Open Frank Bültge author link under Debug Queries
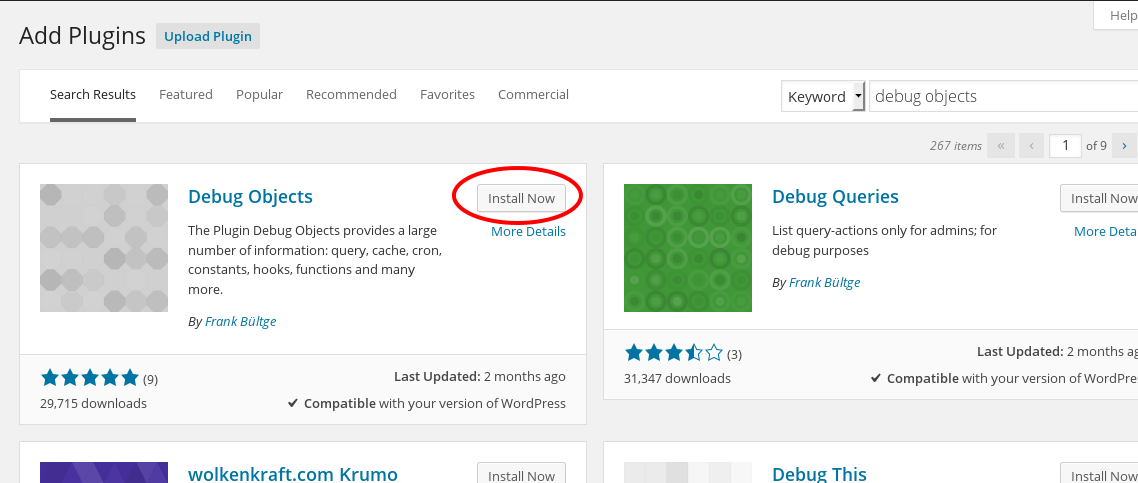The height and width of the screenshot is (483, 1138). pyautogui.click(x=824, y=282)
